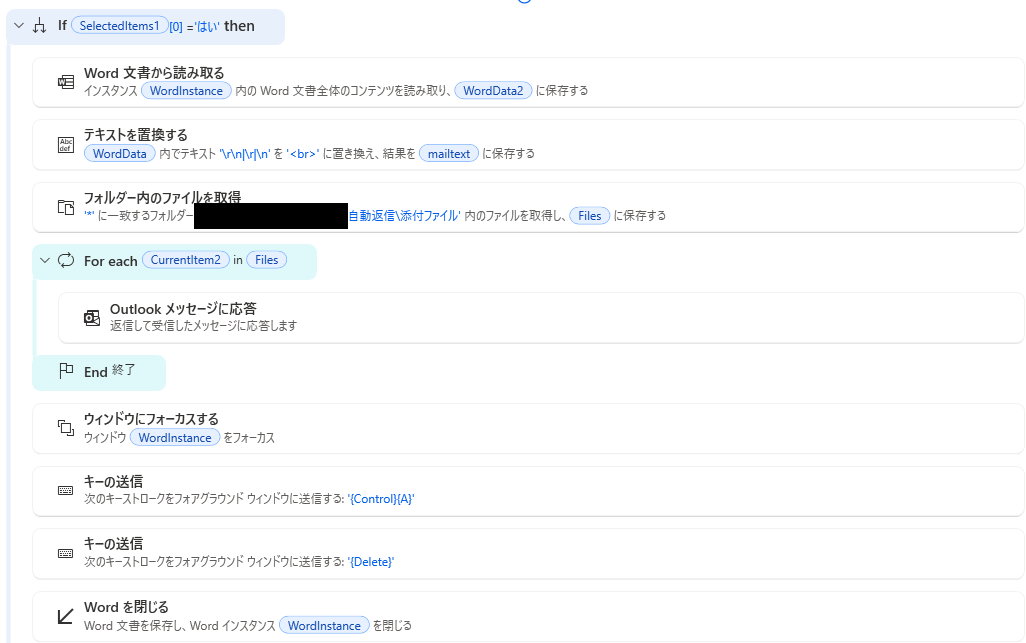Click the Outlook message reply icon
The width and height of the screenshot is (1026, 643).
coord(92,318)
